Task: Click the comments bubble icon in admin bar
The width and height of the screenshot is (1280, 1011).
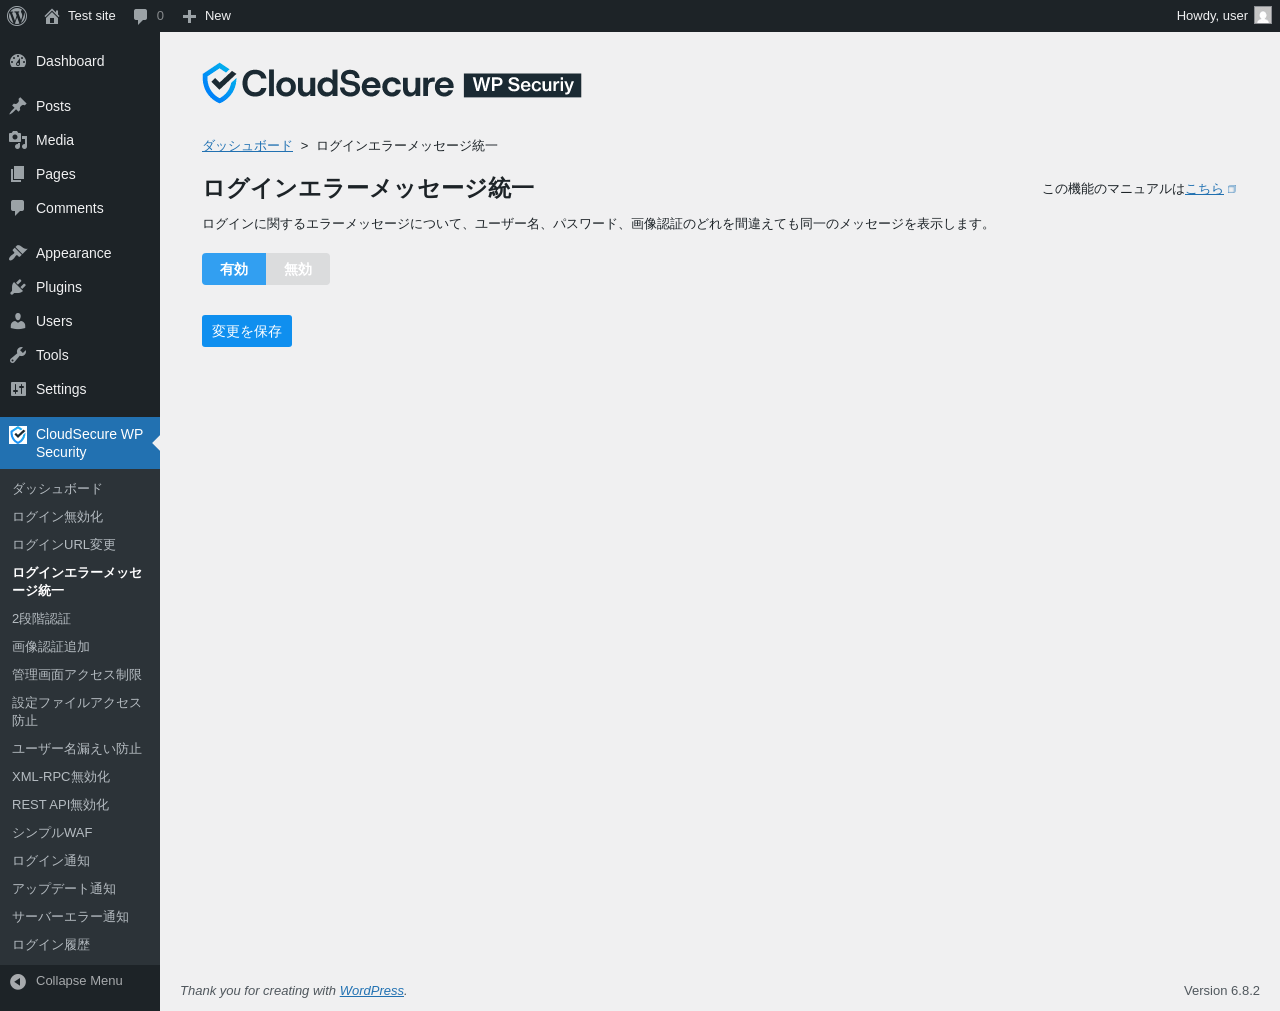Action: (x=140, y=16)
